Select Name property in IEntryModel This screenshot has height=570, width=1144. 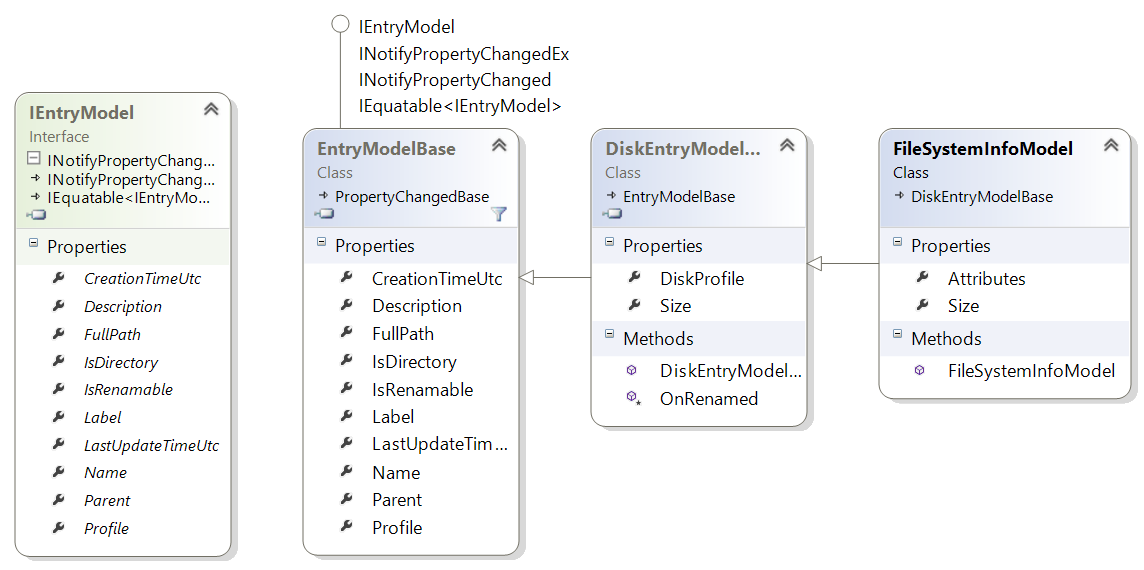click(x=106, y=473)
